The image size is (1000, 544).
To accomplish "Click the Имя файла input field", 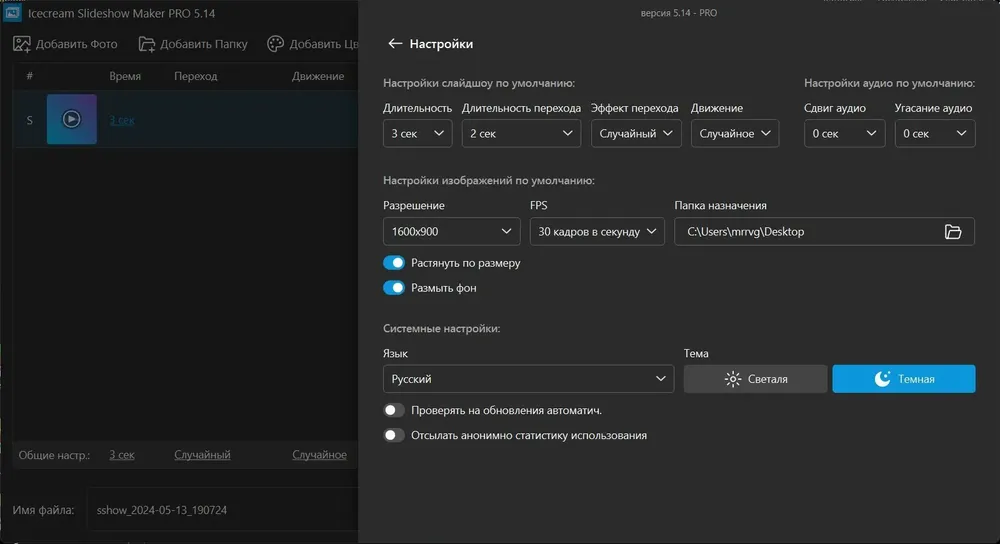I will (x=223, y=510).
